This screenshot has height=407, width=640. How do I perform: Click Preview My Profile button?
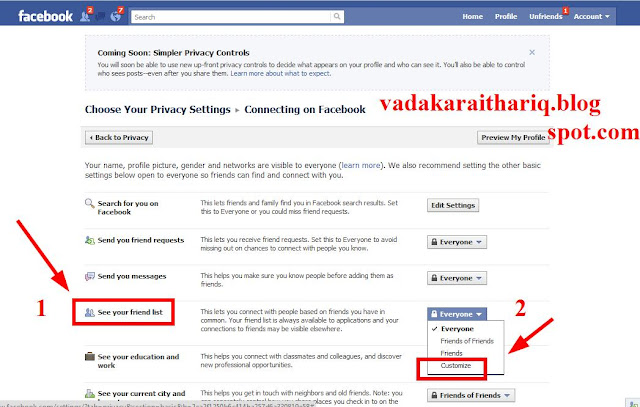513,138
